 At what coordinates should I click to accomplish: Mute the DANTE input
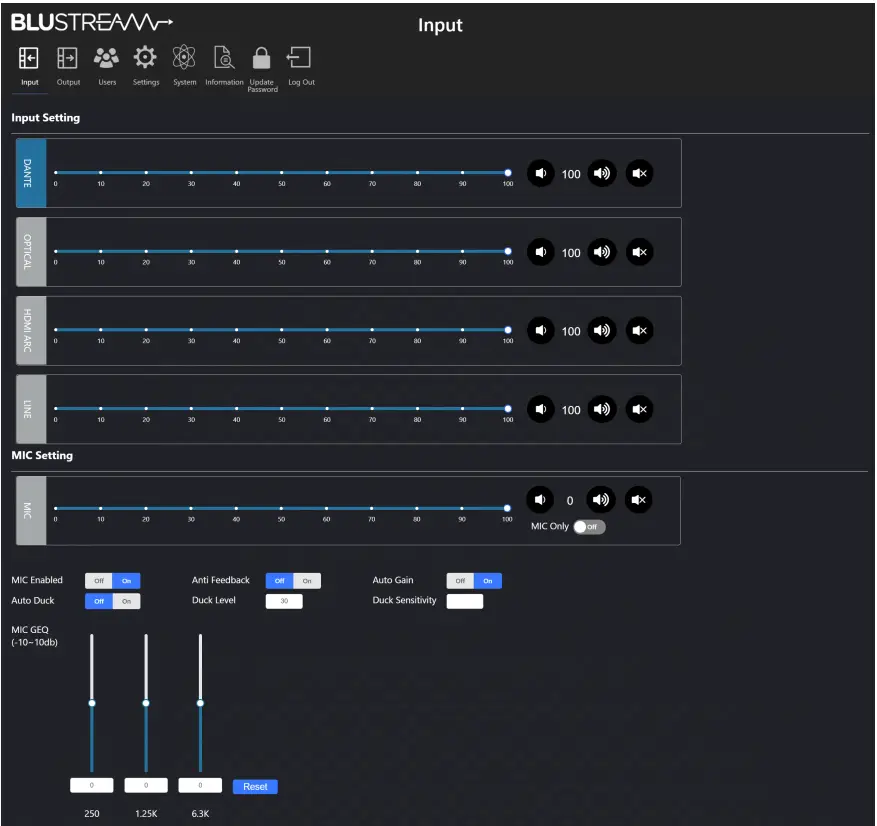[640, 171]
